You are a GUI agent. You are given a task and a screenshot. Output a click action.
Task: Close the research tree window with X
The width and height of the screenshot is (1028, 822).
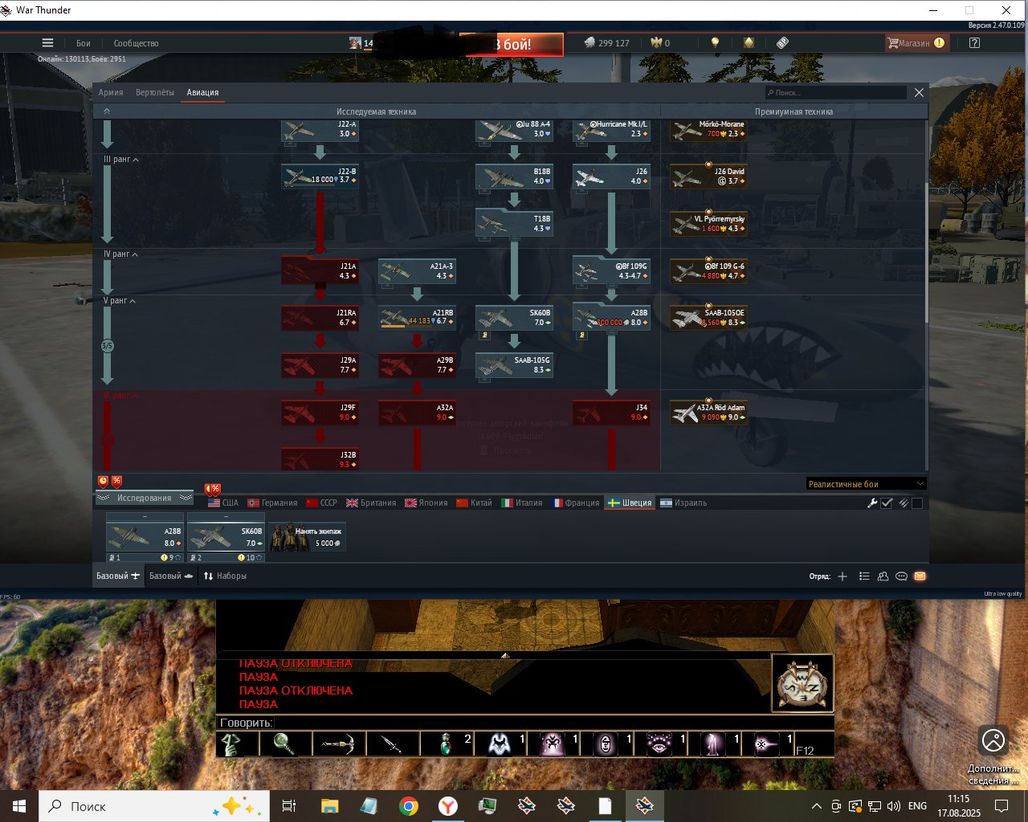tap(919, 92)
